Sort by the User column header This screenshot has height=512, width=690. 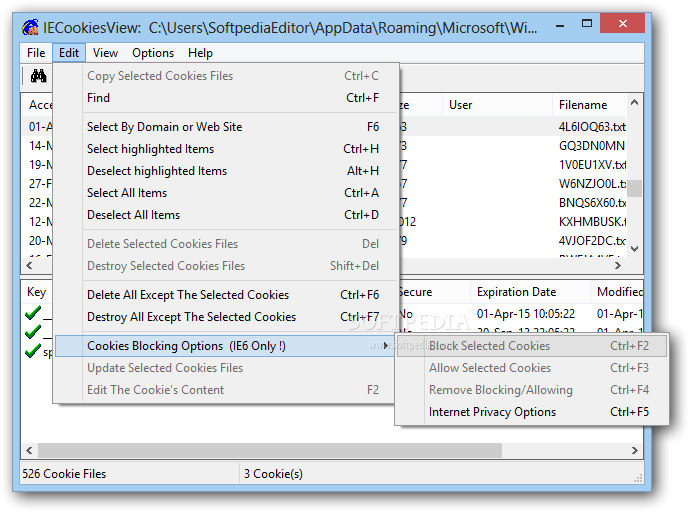497,105
